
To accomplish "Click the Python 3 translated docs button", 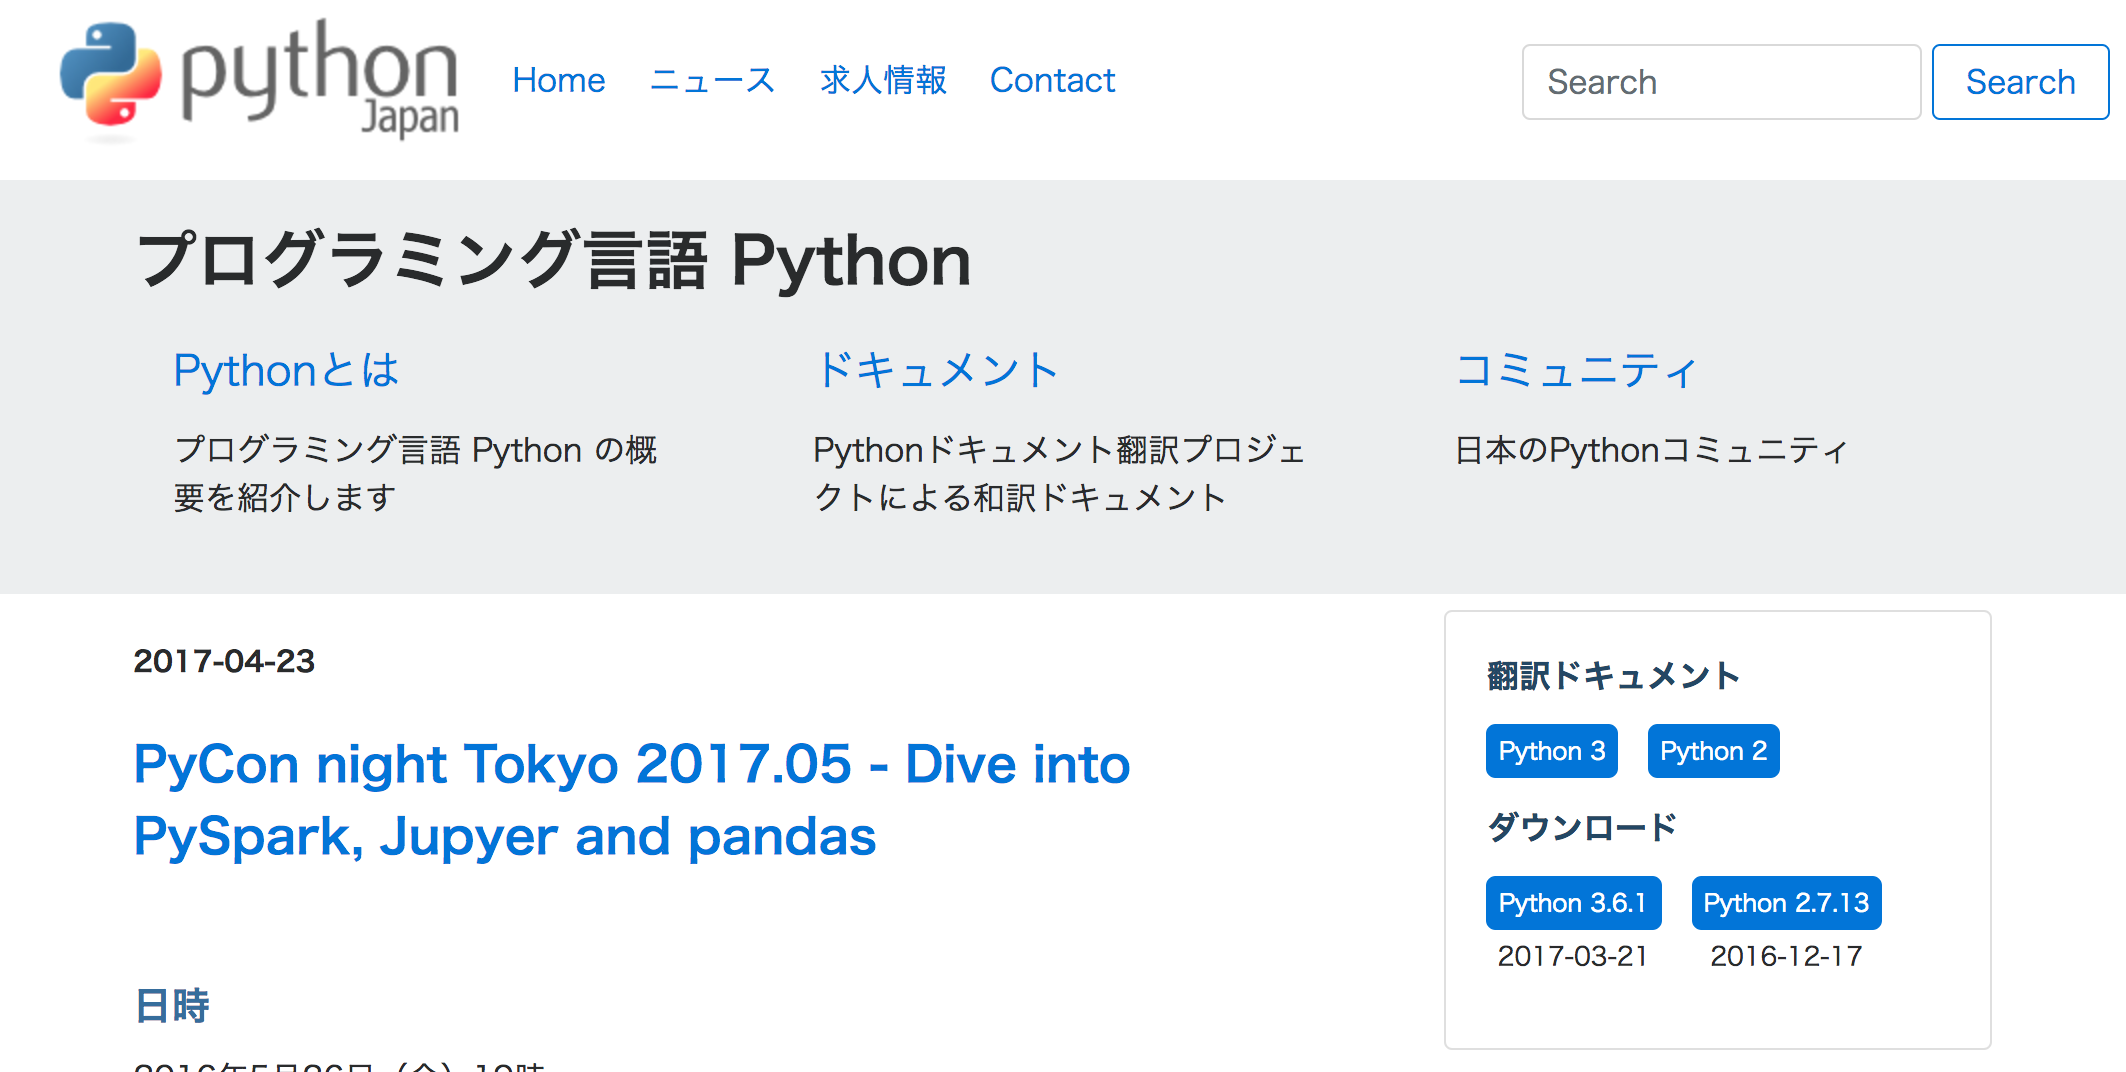I will (x=1551, y=751).
